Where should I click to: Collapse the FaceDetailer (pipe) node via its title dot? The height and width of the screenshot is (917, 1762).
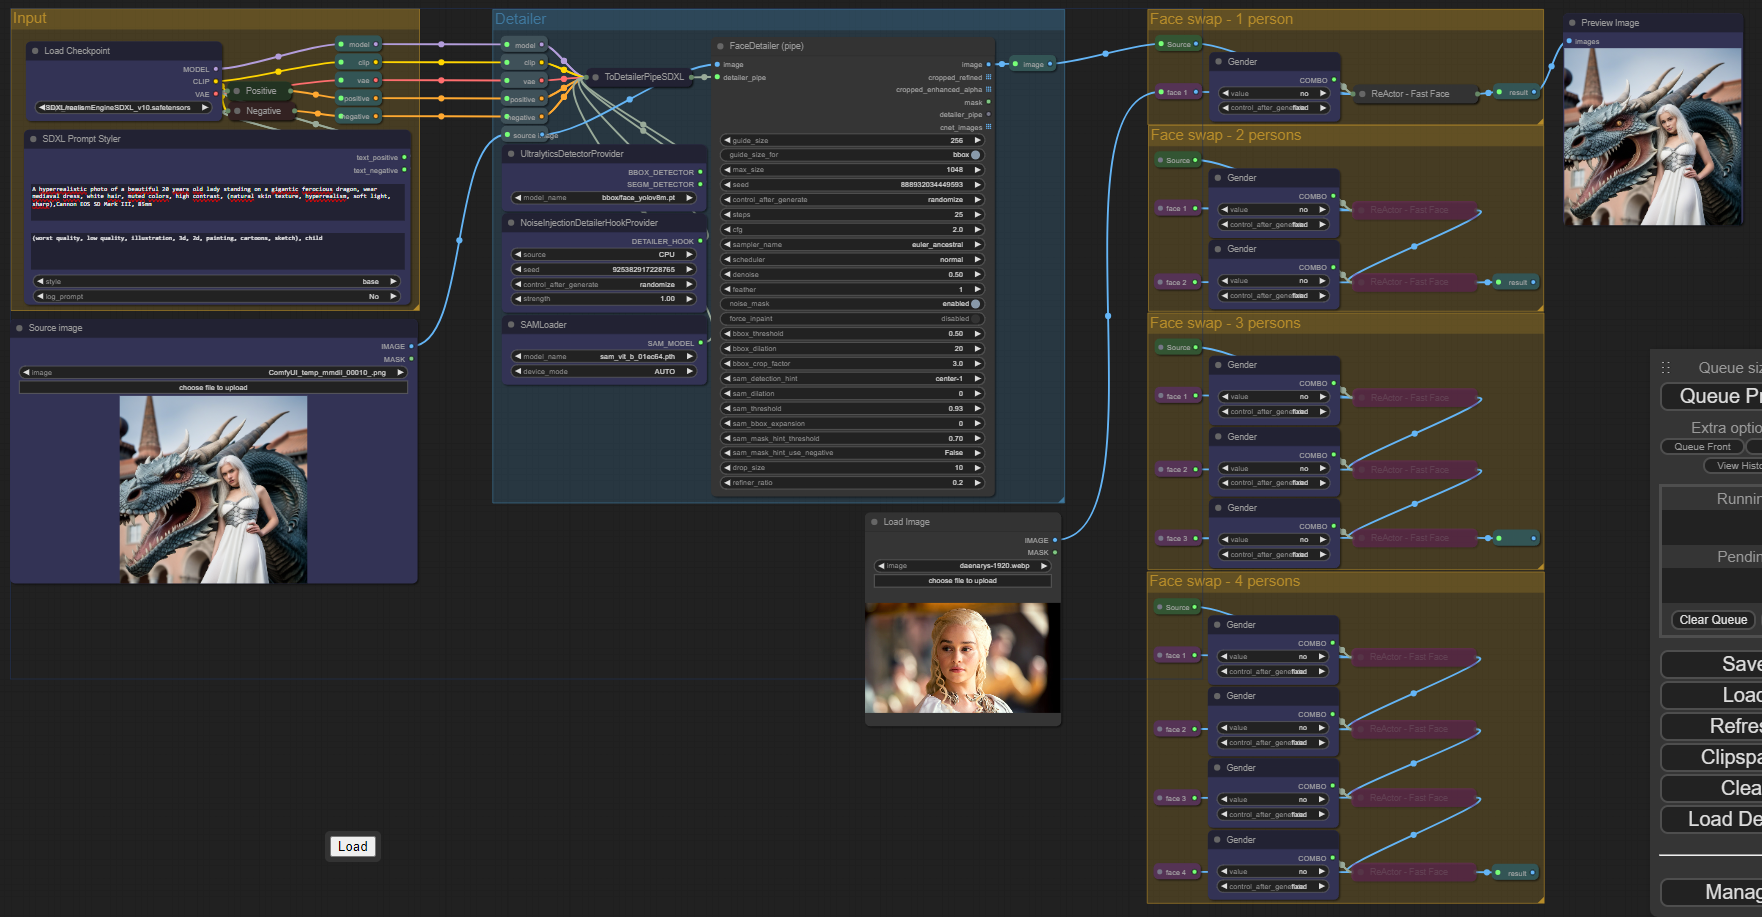point(720,46)
